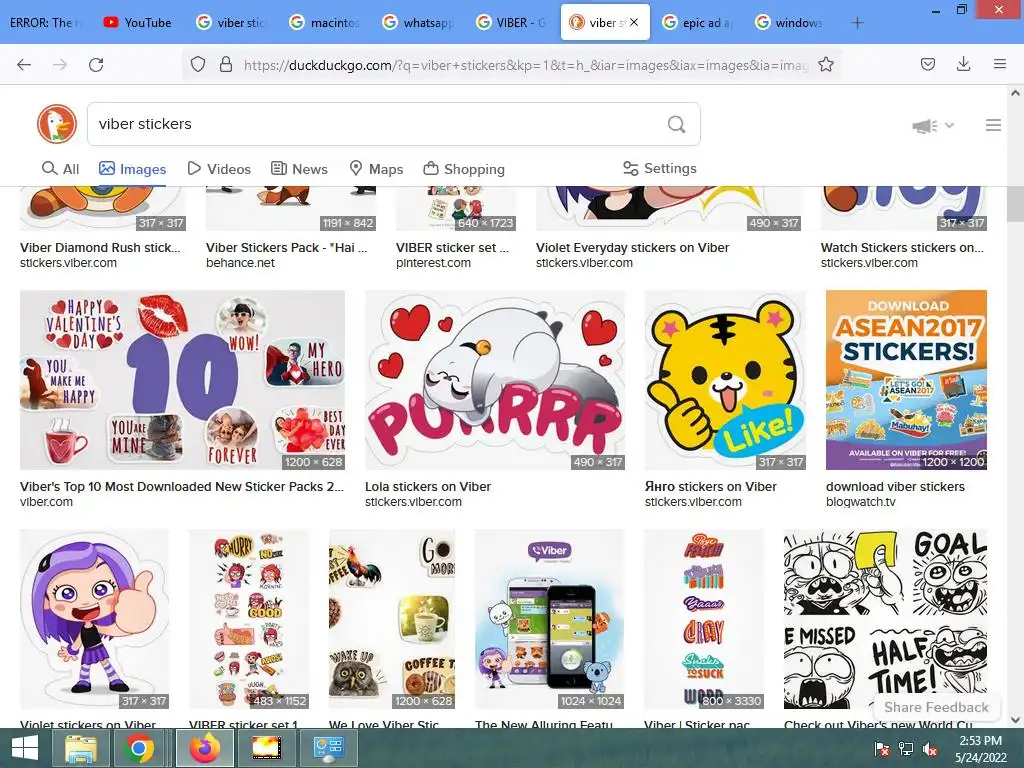Screen dimensions: 1024x768
Task: Open the rooster and coffee stickers image
Action: pyautogui.click(x=392, y=619)
